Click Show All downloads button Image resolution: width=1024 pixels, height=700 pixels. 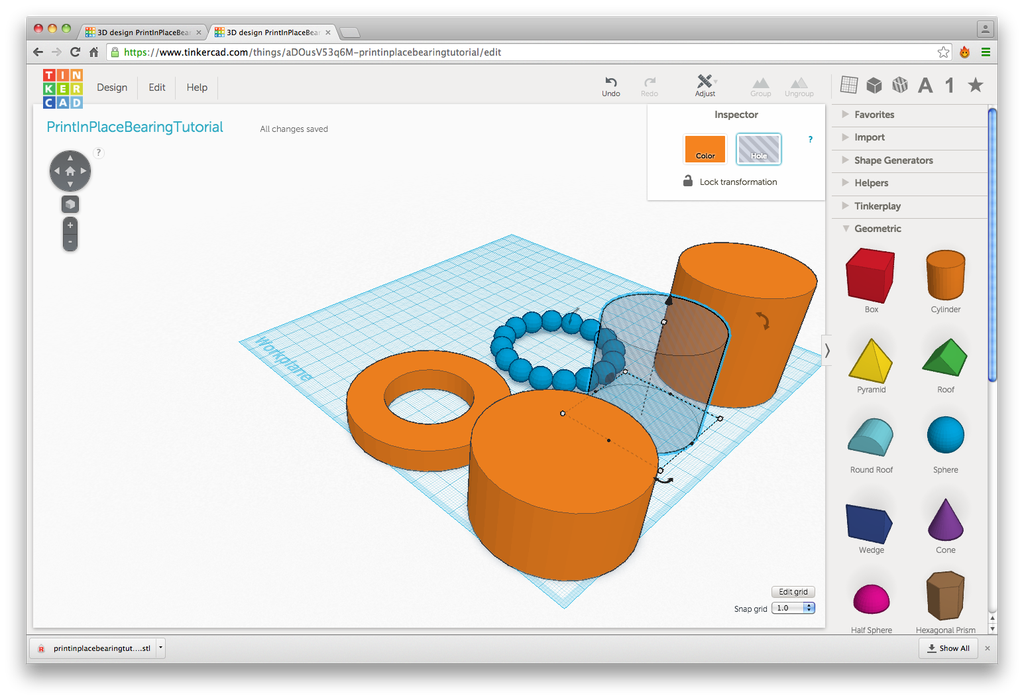click(x=948, y=648)
